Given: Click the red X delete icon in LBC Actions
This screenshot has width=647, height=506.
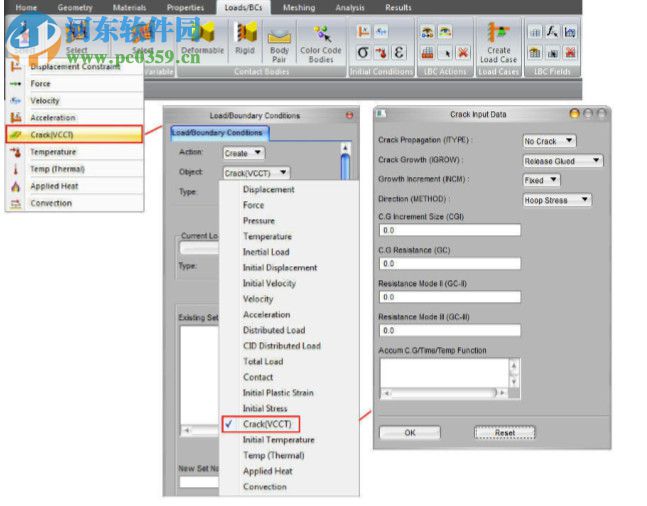Looking at the screenshot, I should pos(463,53).
